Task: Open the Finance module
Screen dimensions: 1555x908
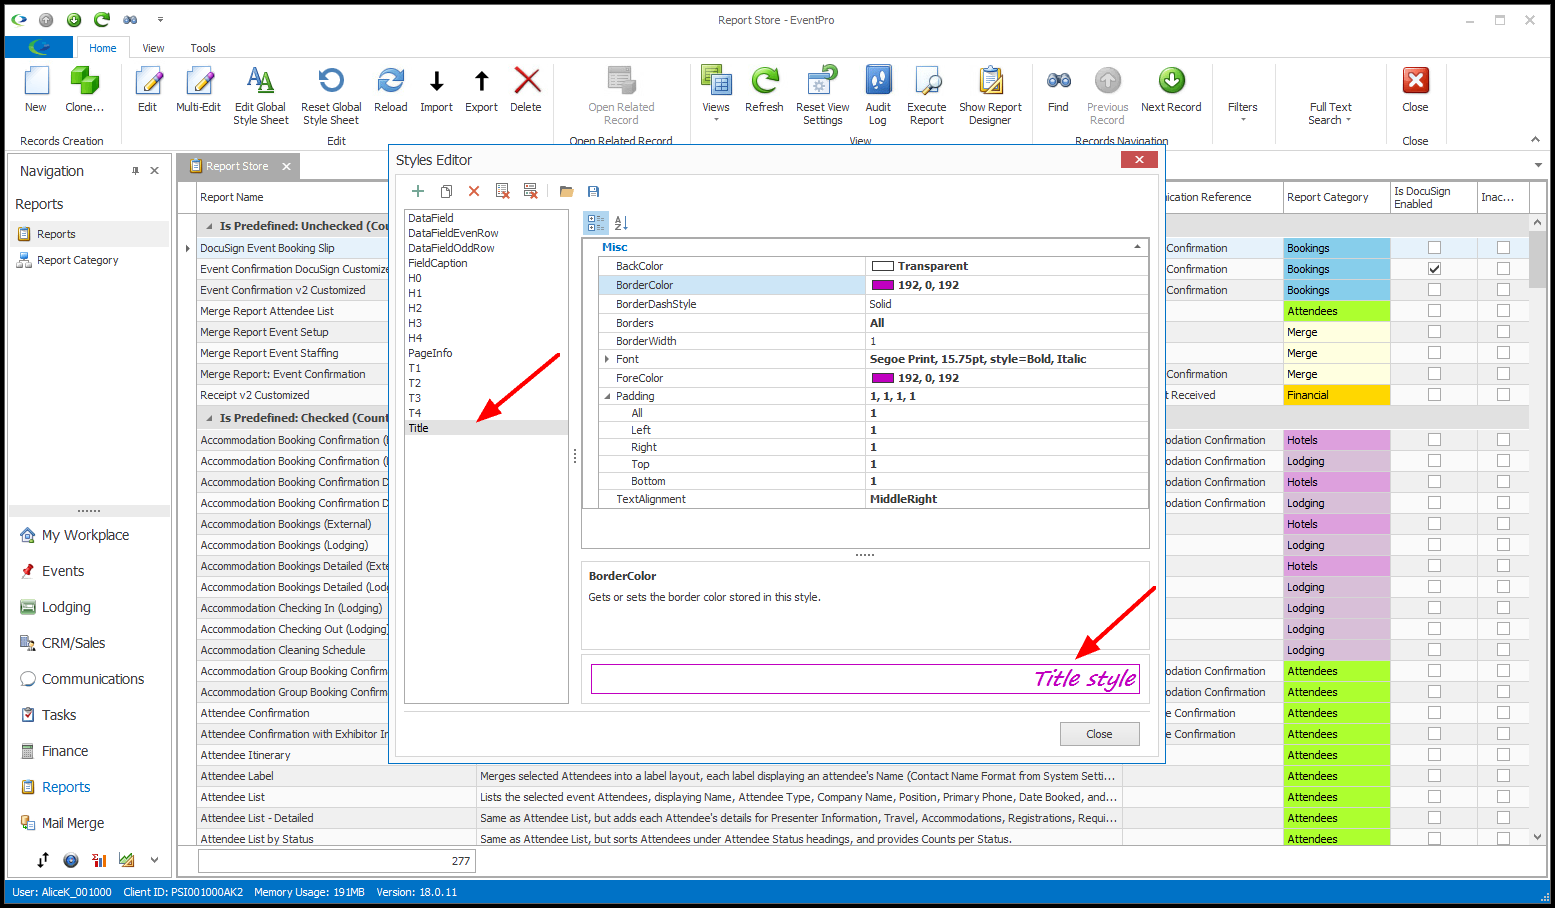Action: click(x=65, y=751)
